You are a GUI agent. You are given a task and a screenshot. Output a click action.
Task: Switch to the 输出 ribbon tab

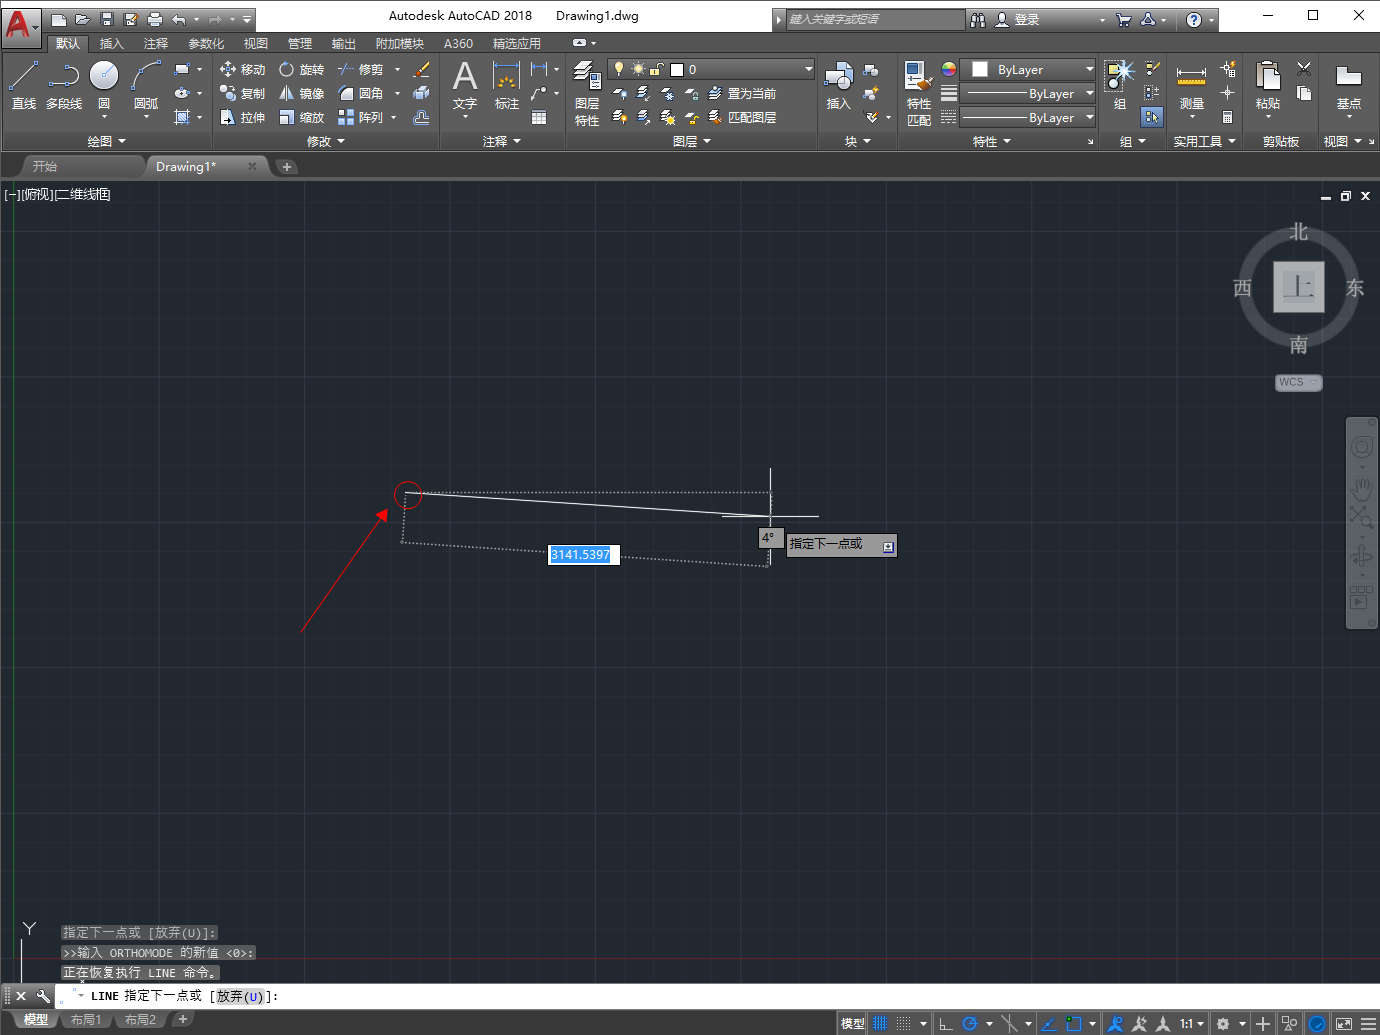(x=344, y=43)
